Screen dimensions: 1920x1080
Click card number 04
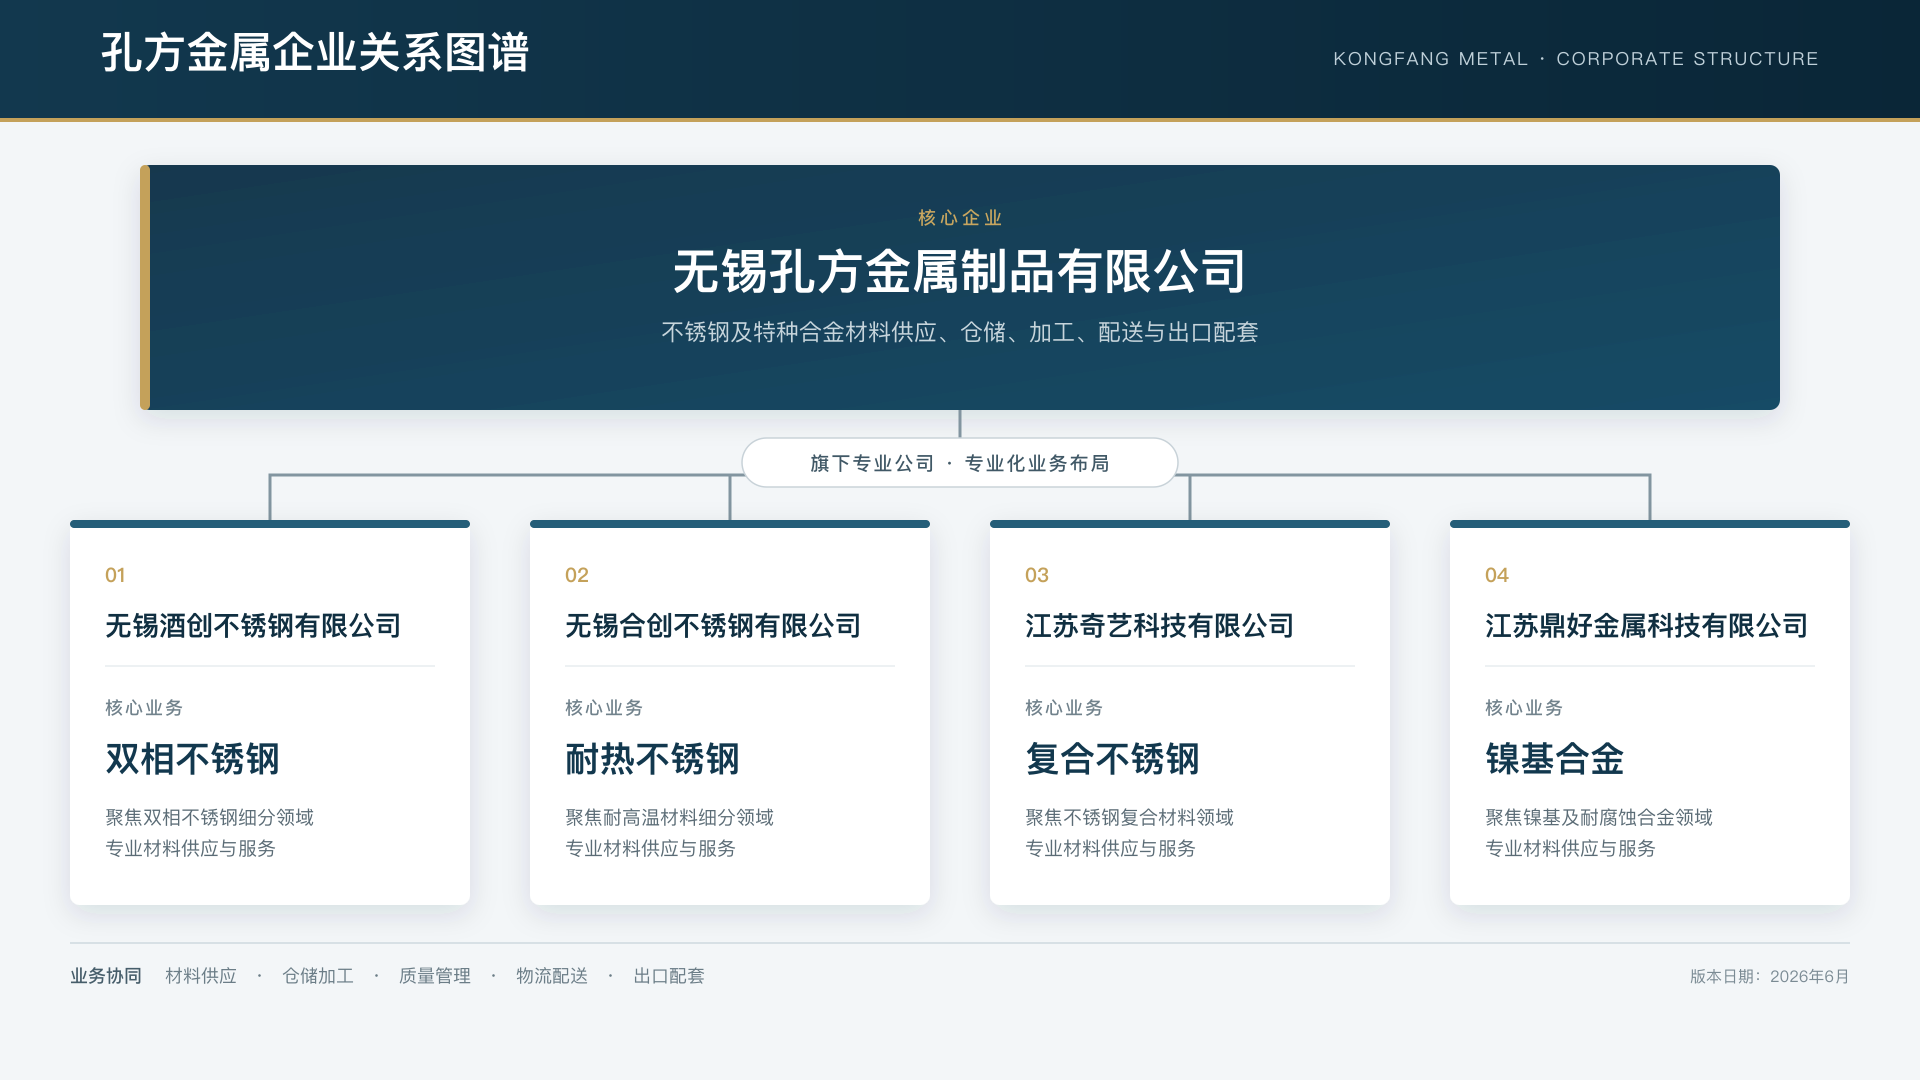point(1497,575)
